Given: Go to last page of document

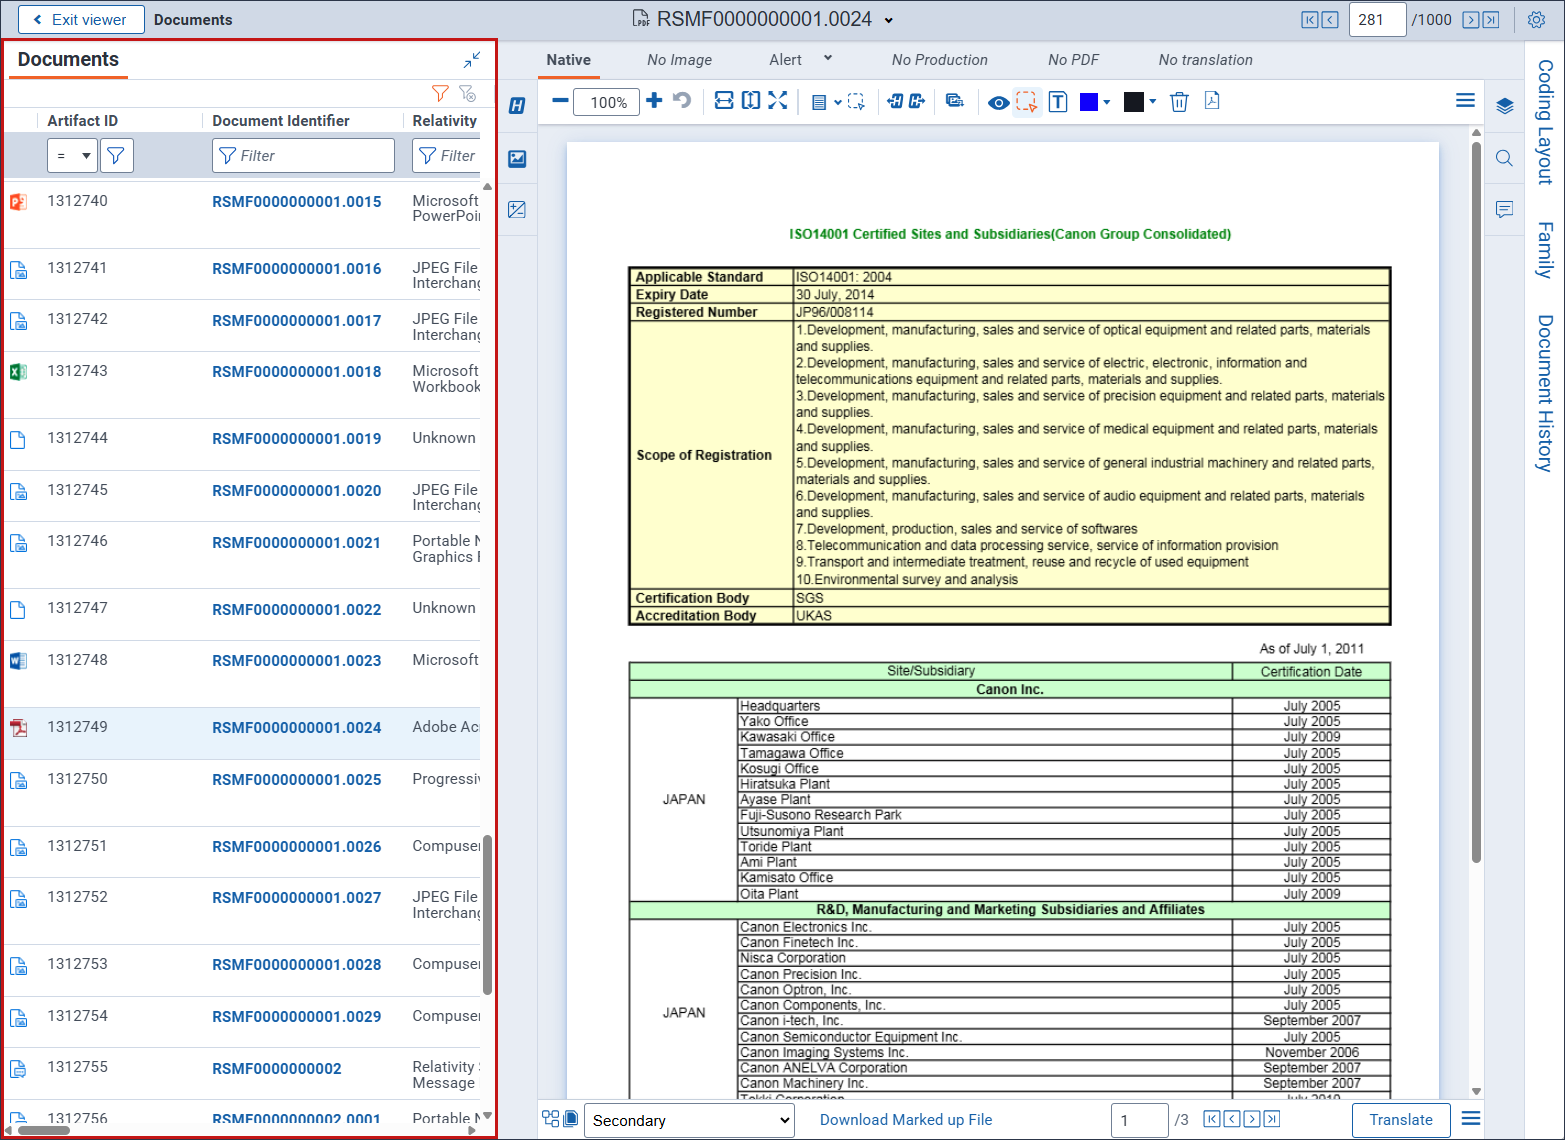Looking at the screenshot, I should point(1272,1119).
